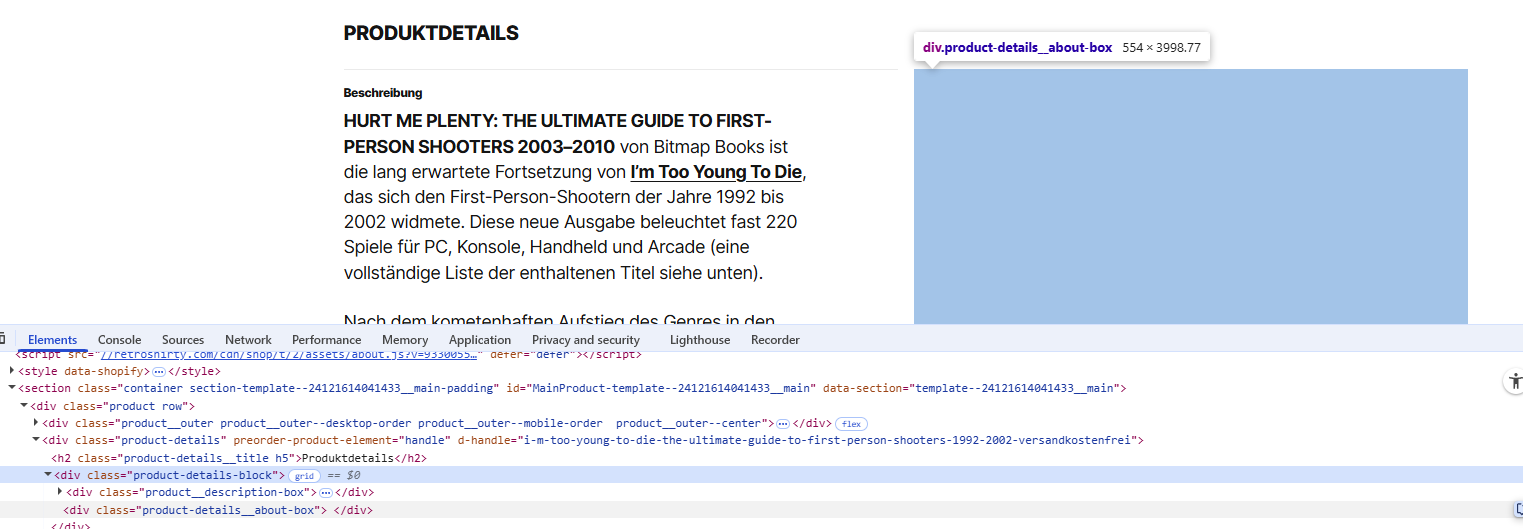Image resolution: width=1523 pixels, height=529 pixels.
Task: Expand ellipsis after product__outer--center div
Action: [783, 424]
